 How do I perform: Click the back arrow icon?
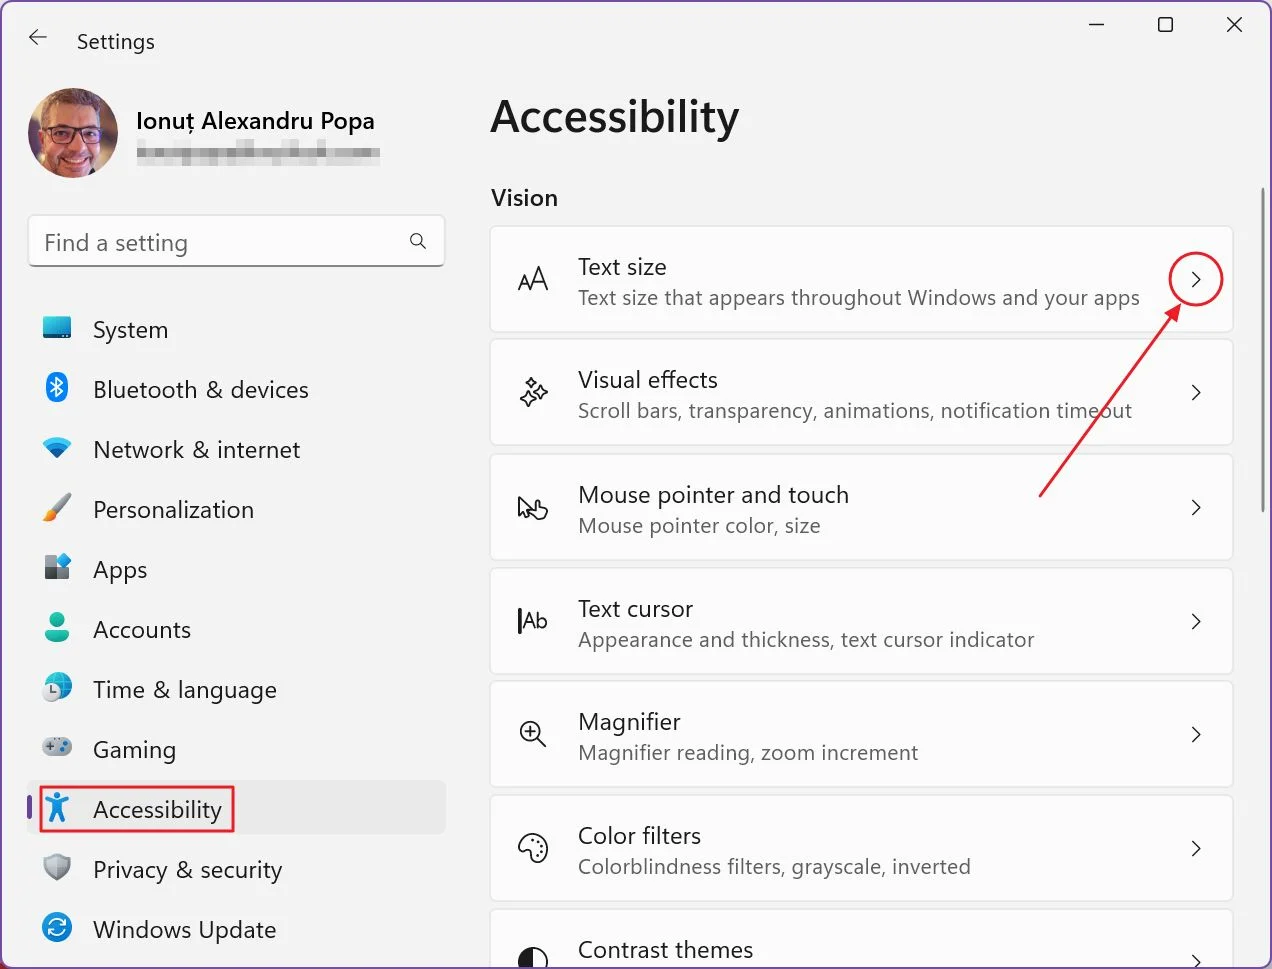(x=38, y=38)
